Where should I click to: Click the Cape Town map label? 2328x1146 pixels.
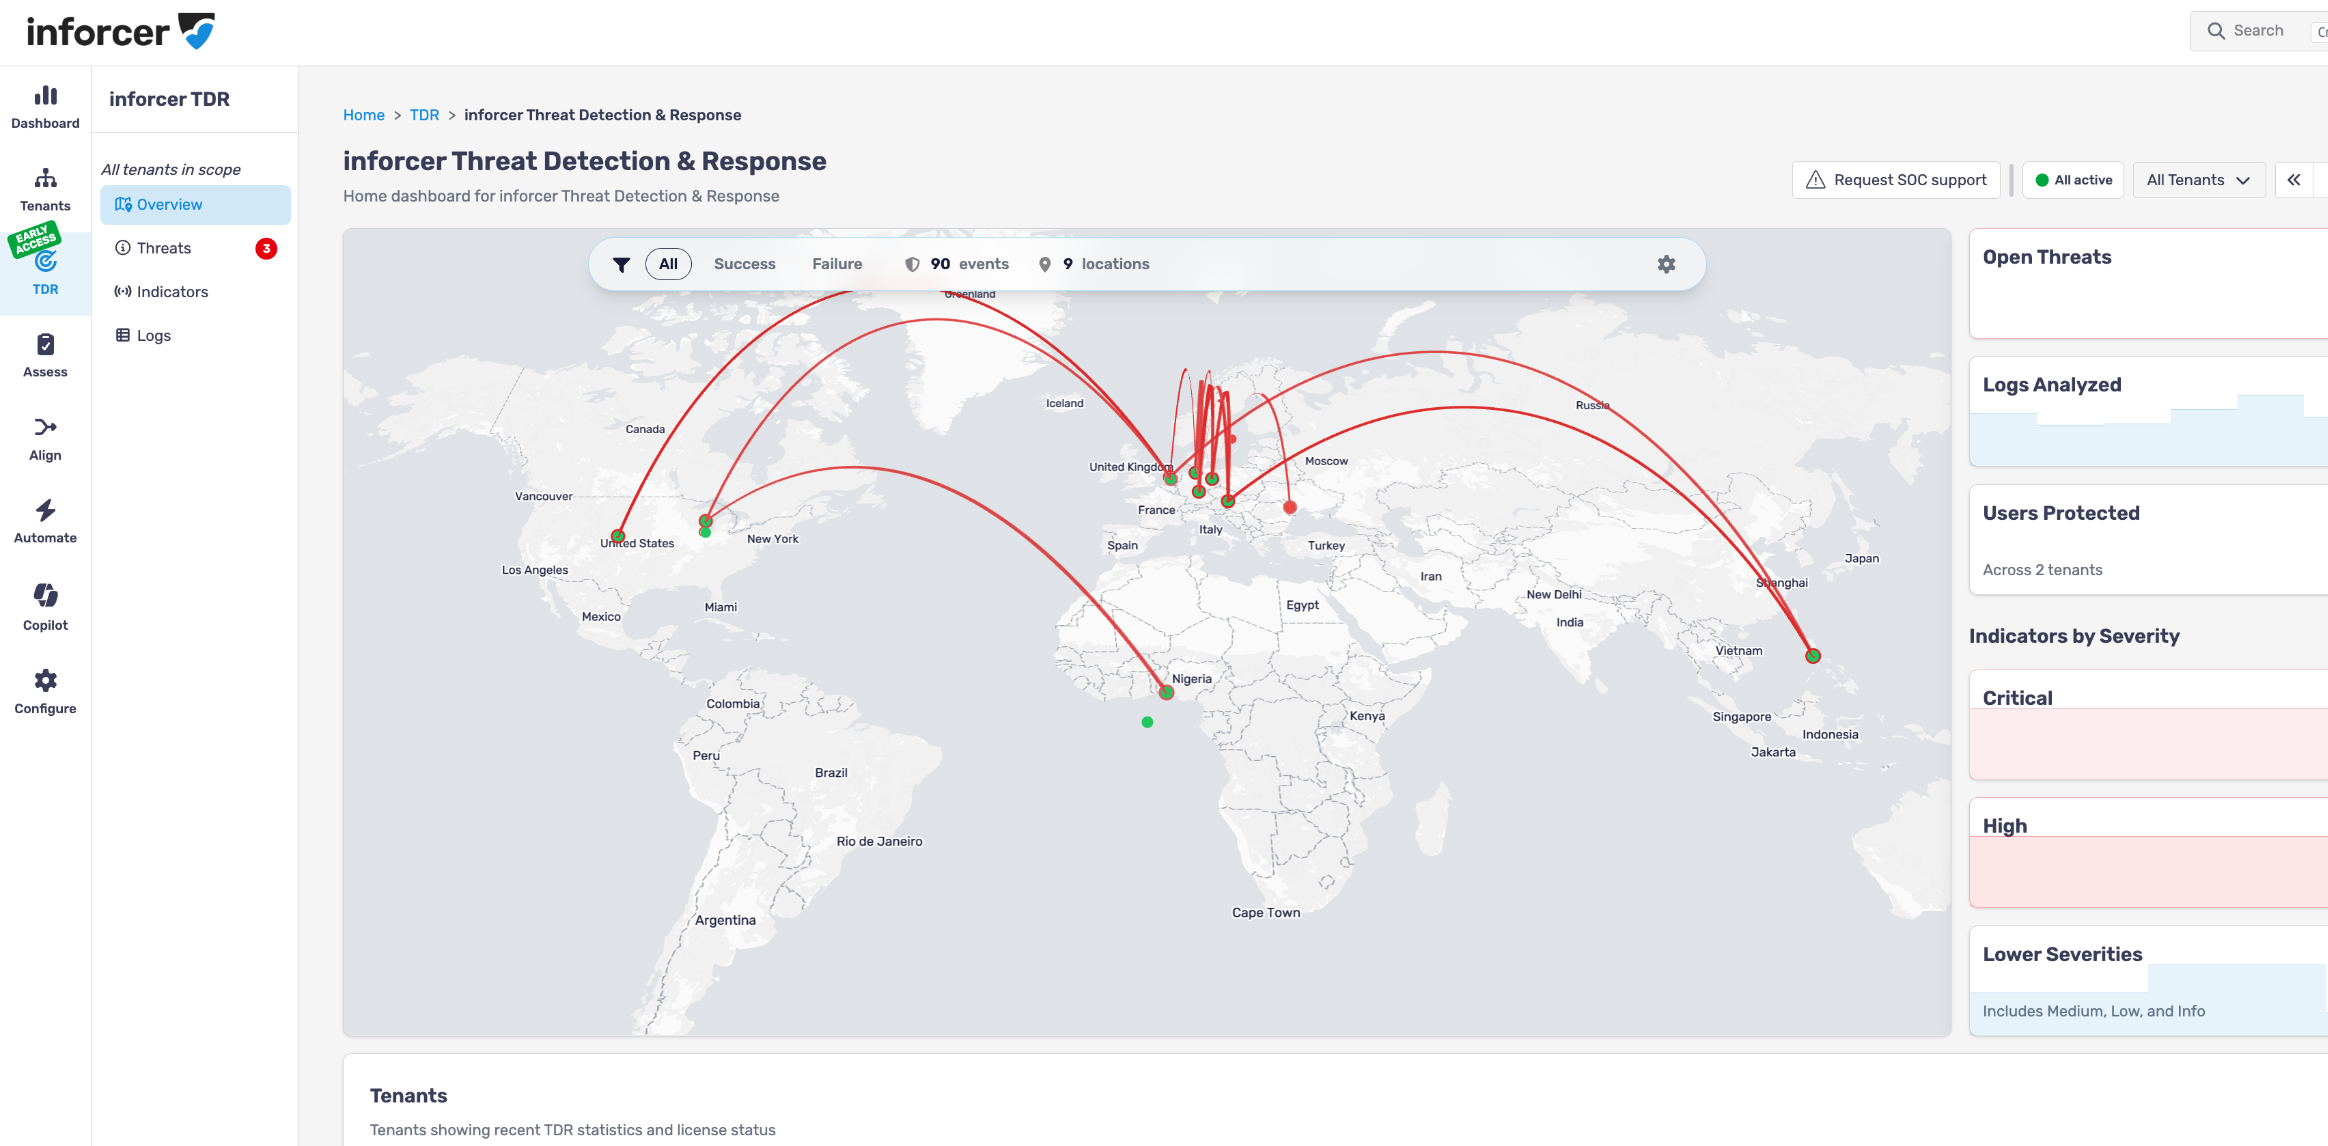[1266, 913]
